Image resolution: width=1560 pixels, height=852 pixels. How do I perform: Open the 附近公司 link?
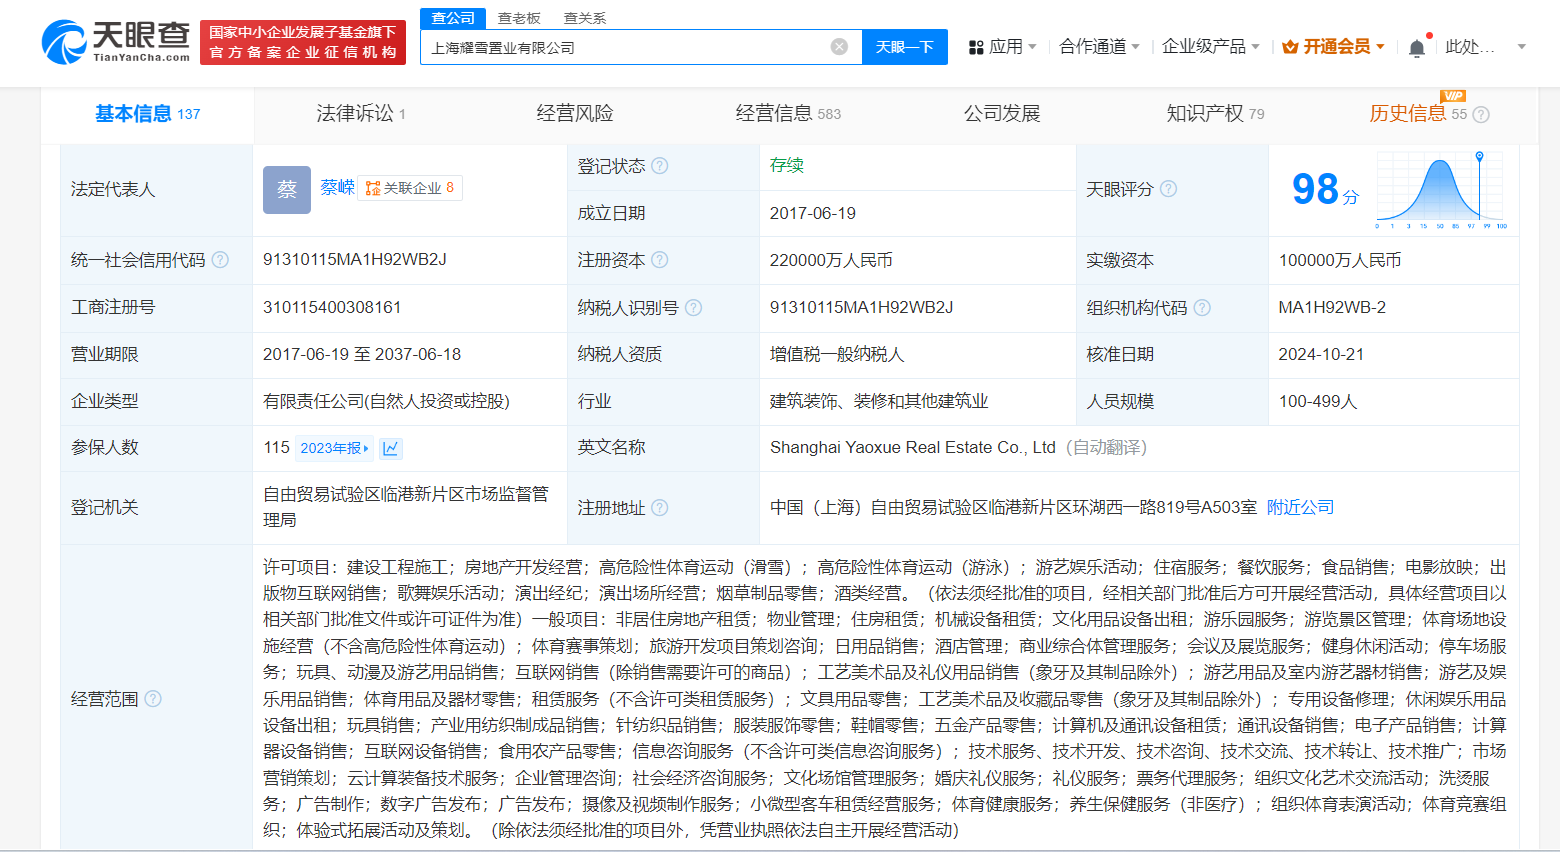[x=1298, y=507]
